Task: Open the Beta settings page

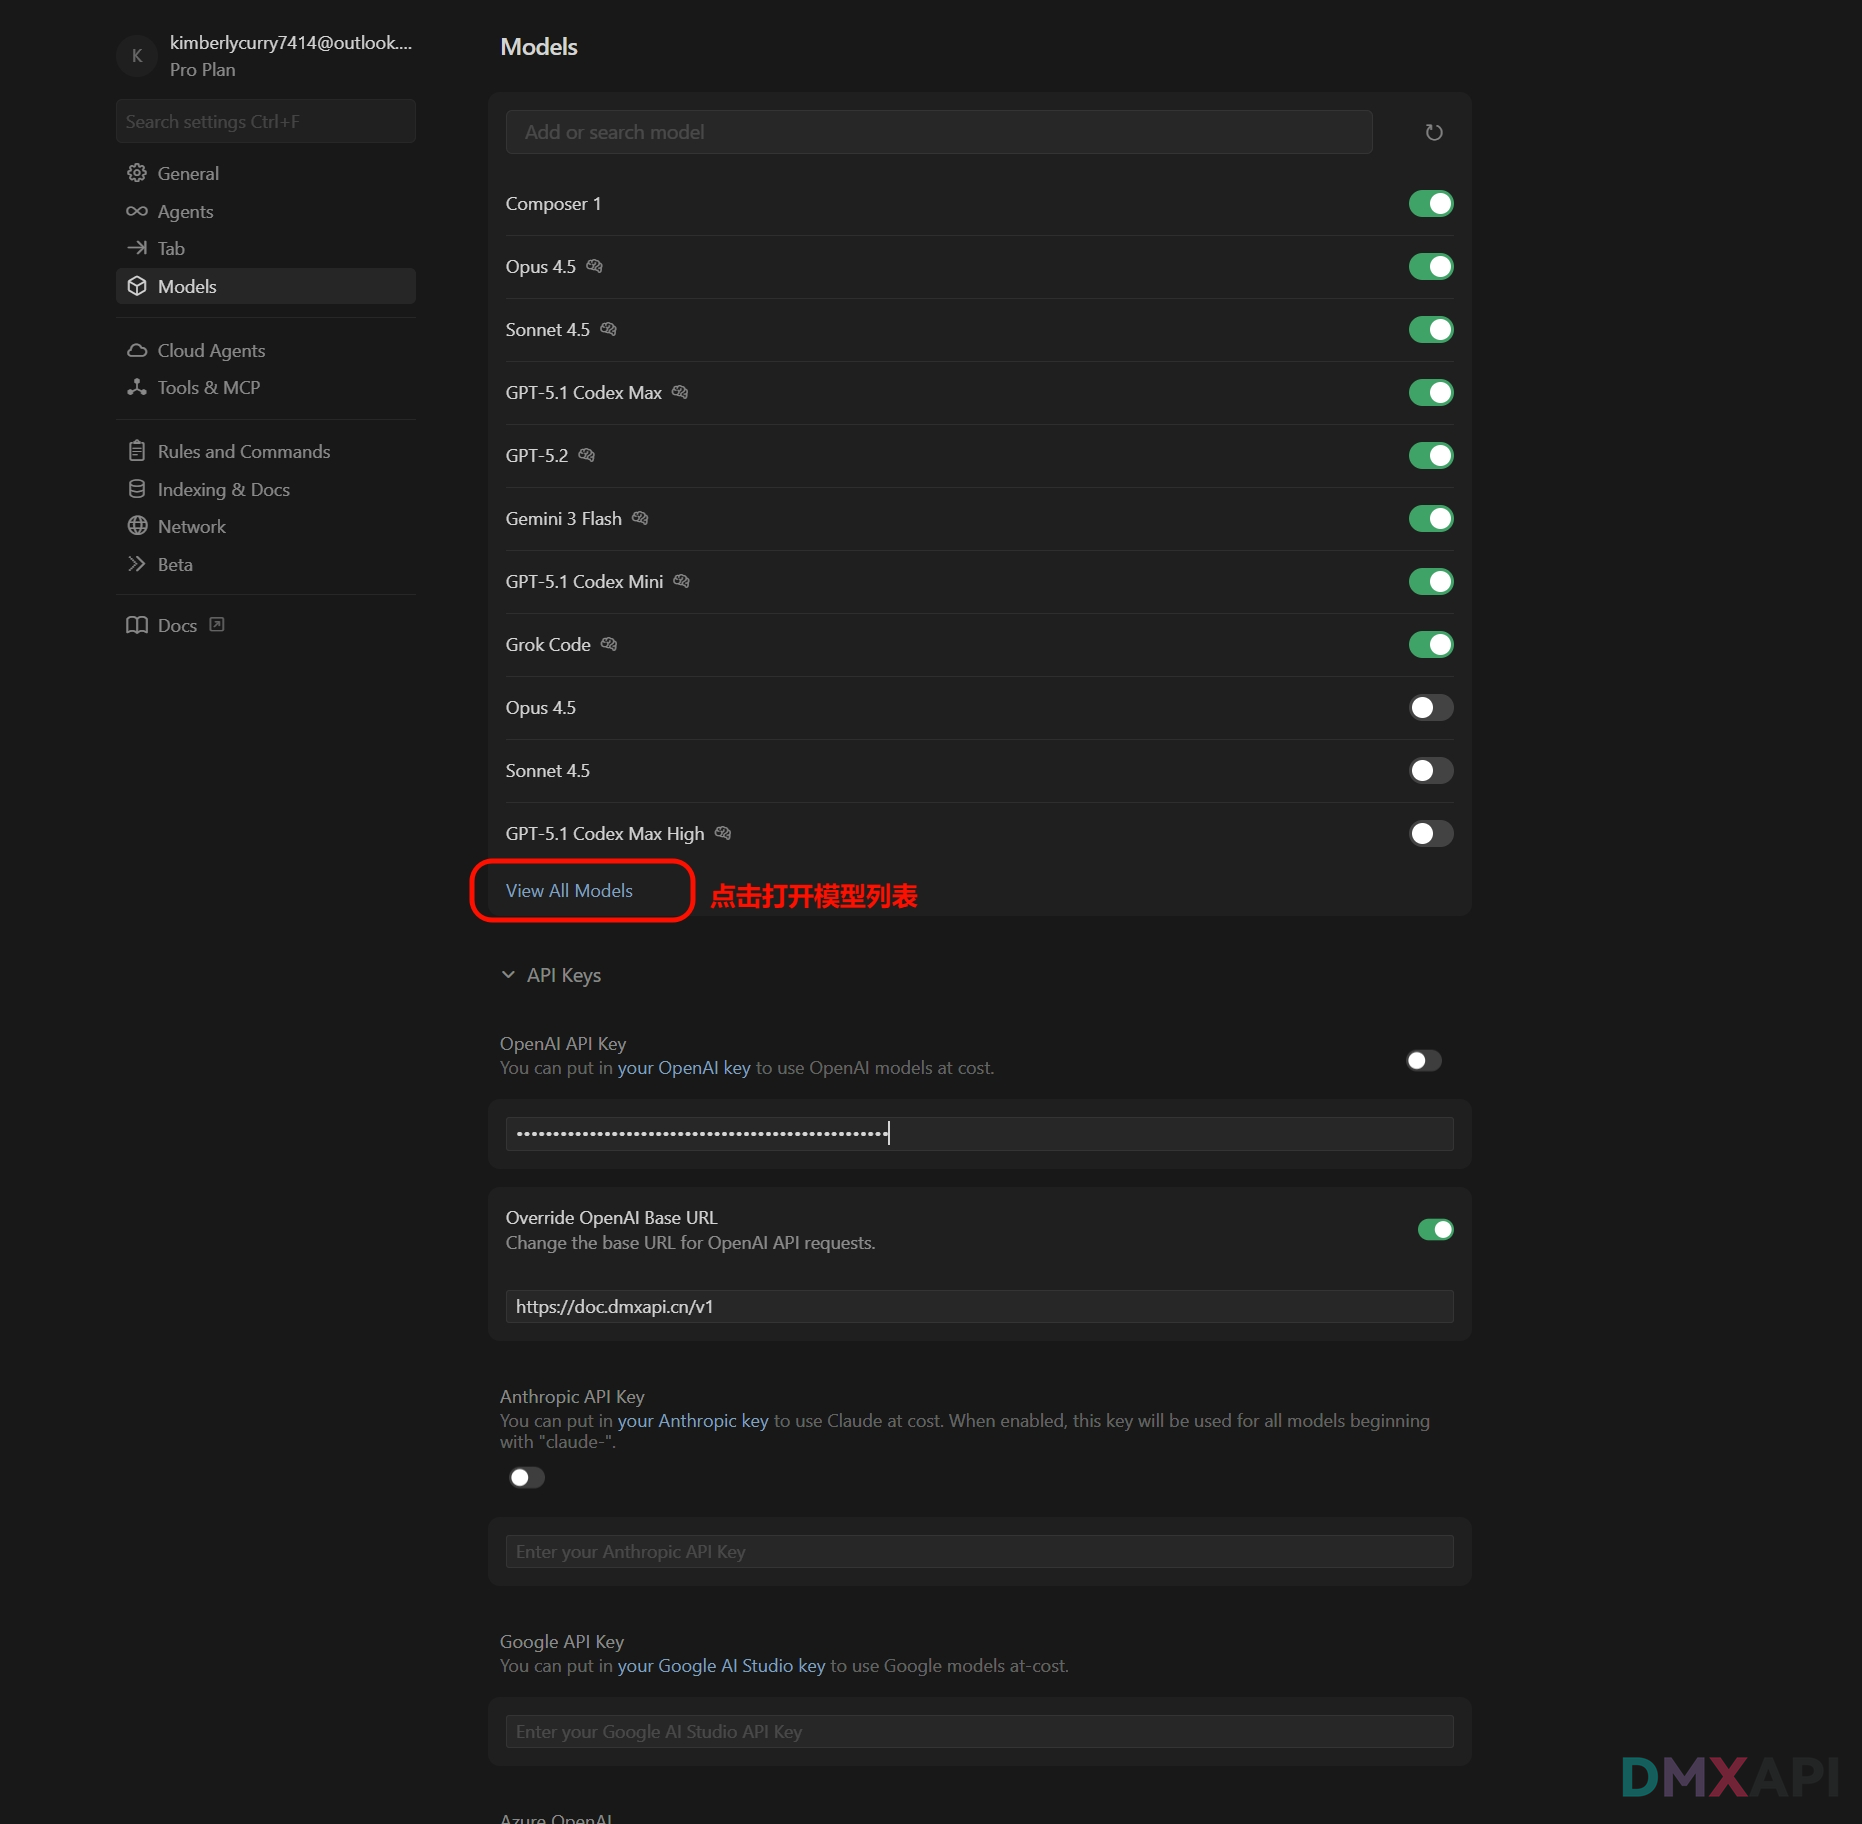Action: 175,564
